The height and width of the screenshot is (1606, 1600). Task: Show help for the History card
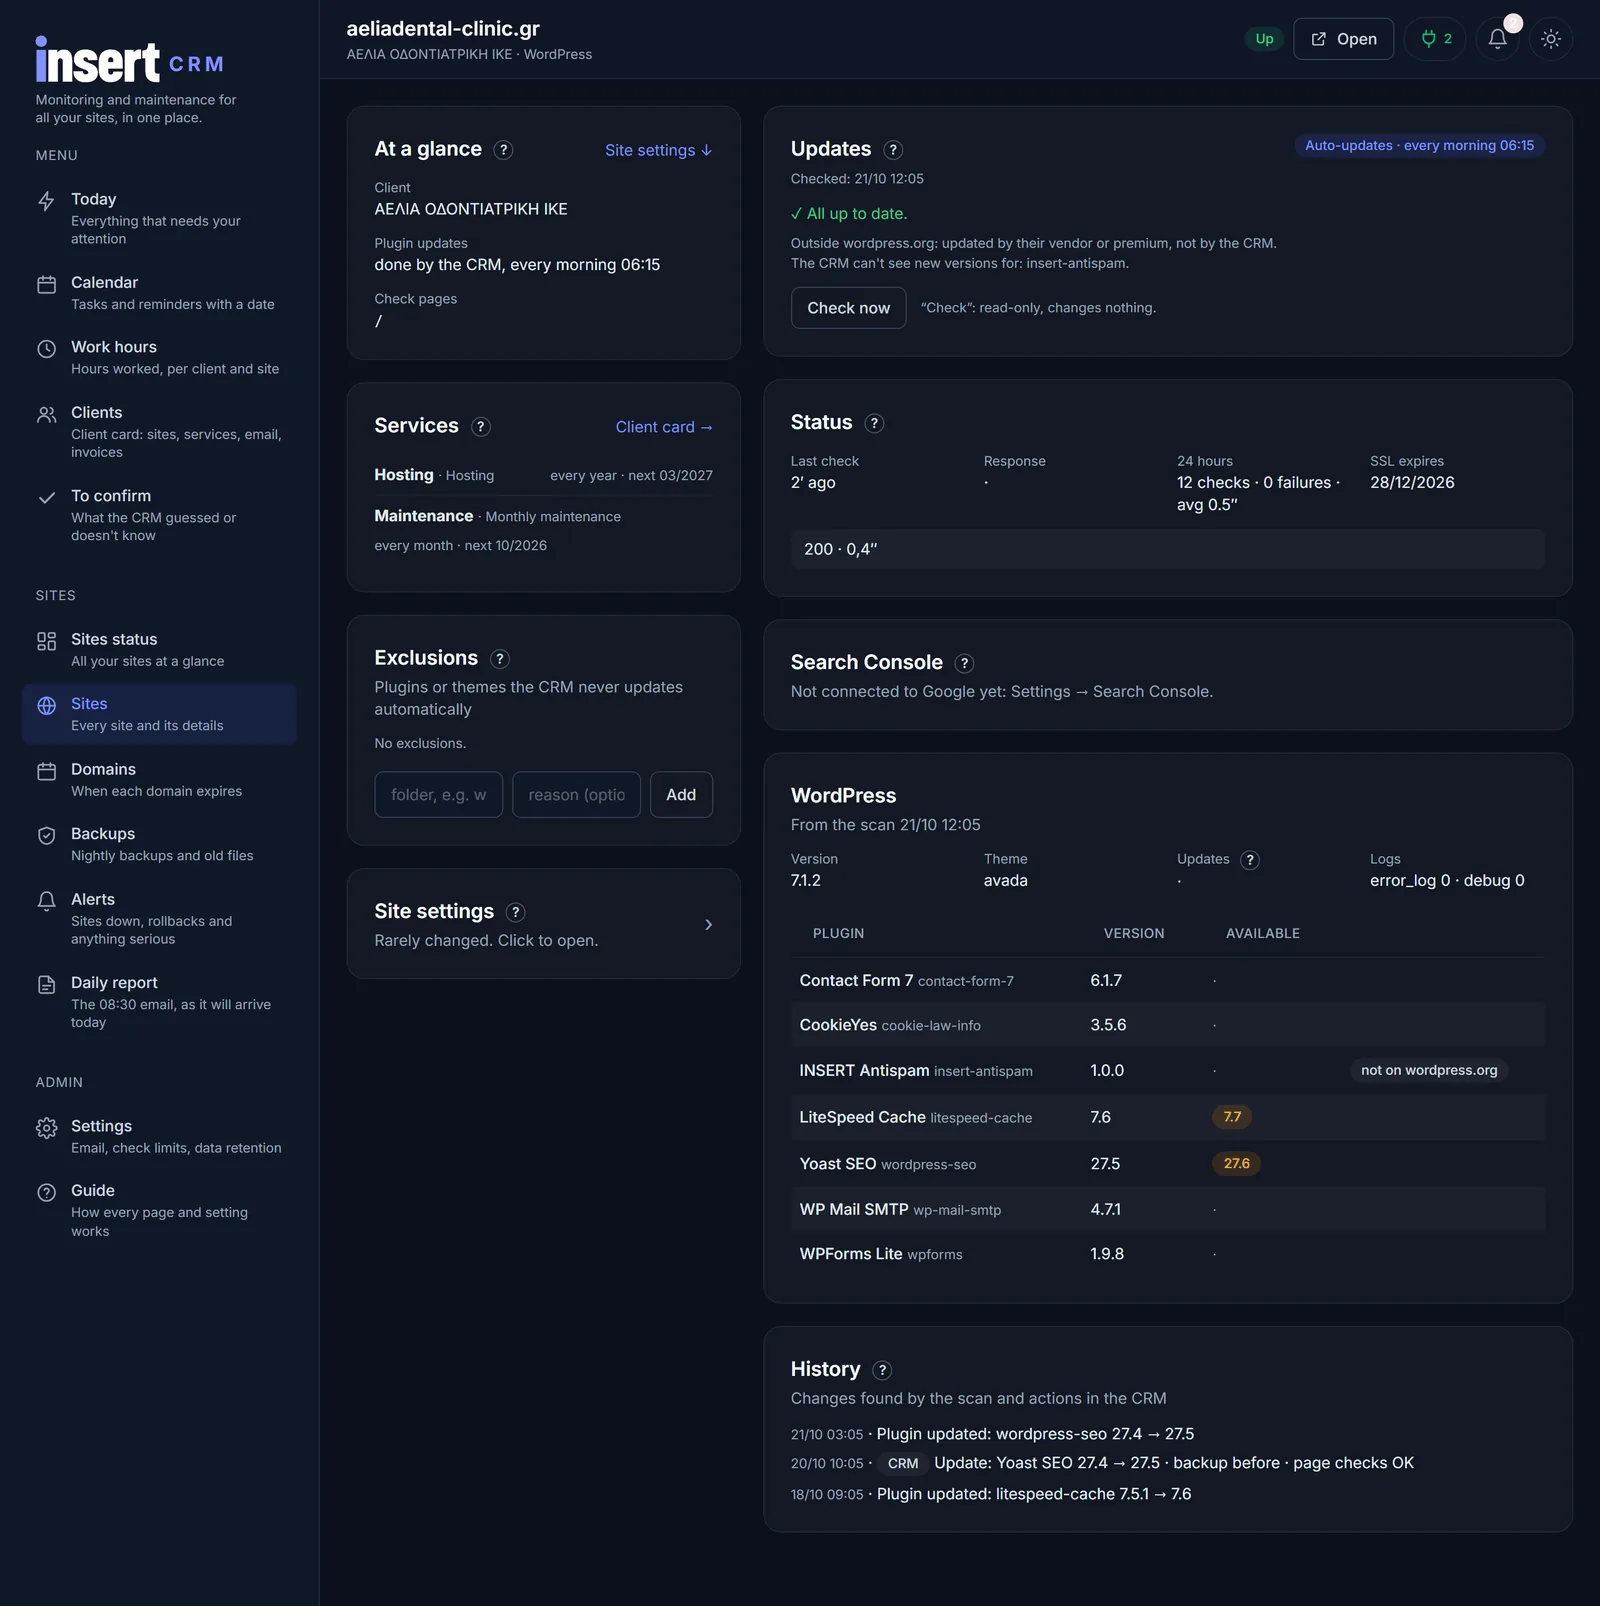click(882, 1370)
